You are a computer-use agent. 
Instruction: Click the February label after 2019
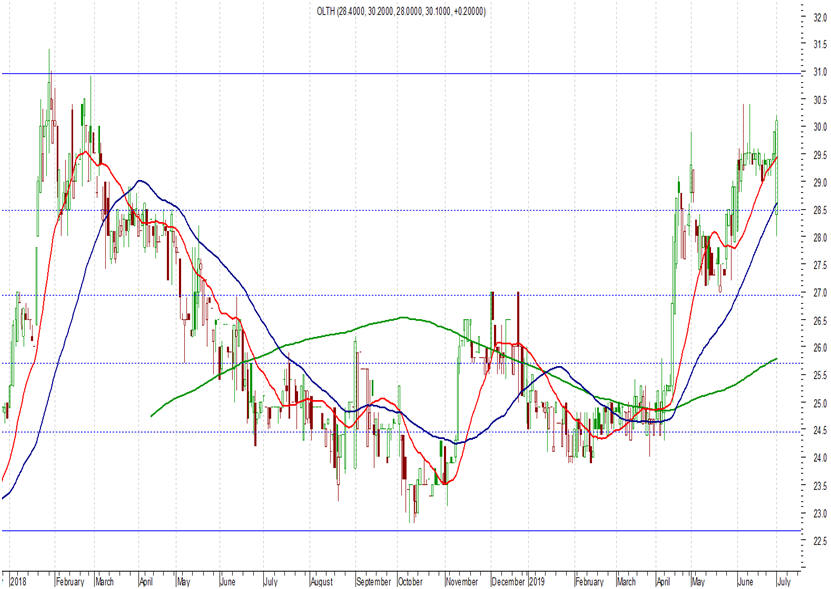click(x=589, y=582)
